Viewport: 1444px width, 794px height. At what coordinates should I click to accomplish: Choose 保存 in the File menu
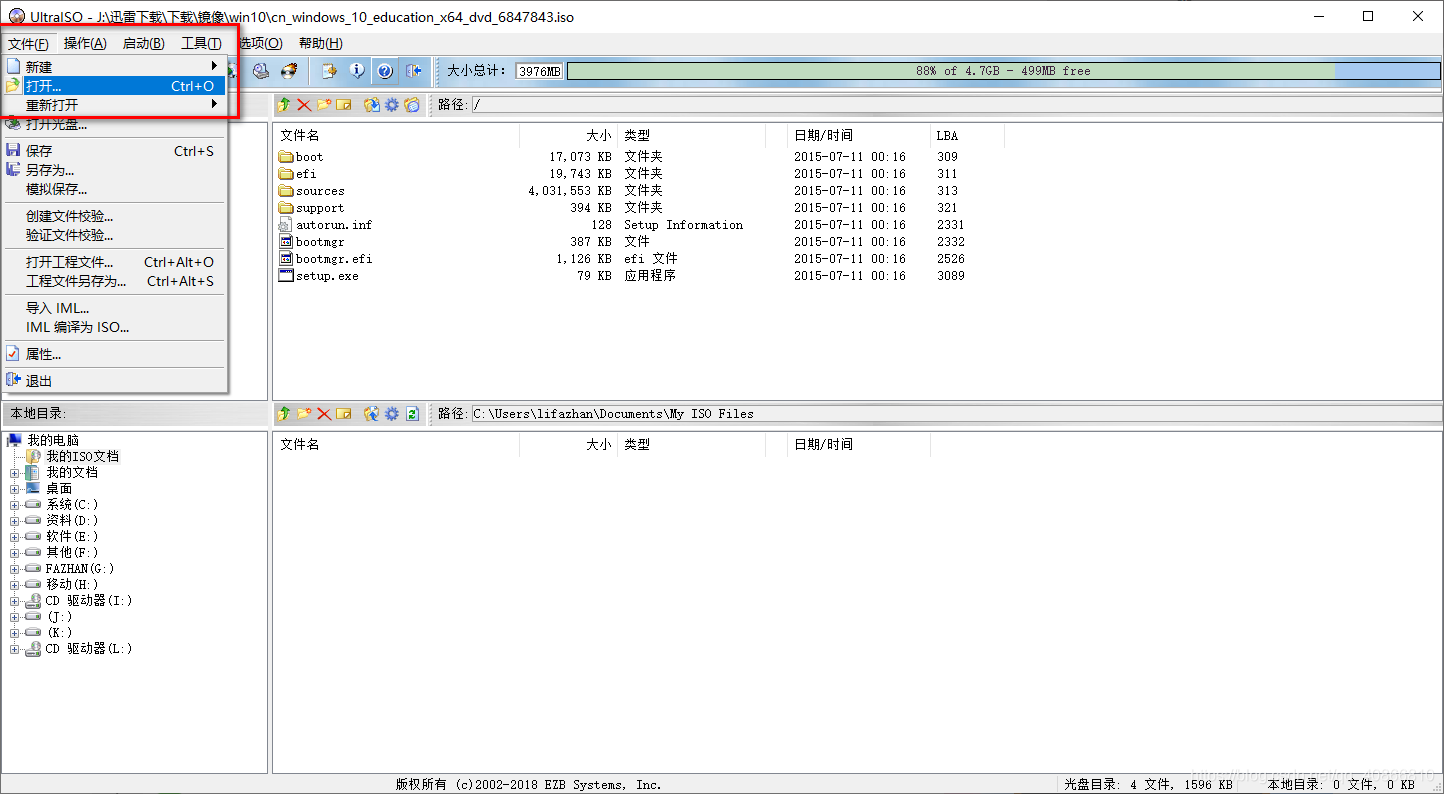pos(115,151)
